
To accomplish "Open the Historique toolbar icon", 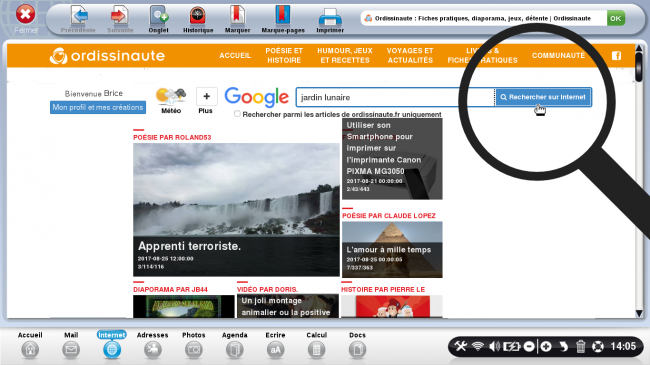I will tap(198, 16).
